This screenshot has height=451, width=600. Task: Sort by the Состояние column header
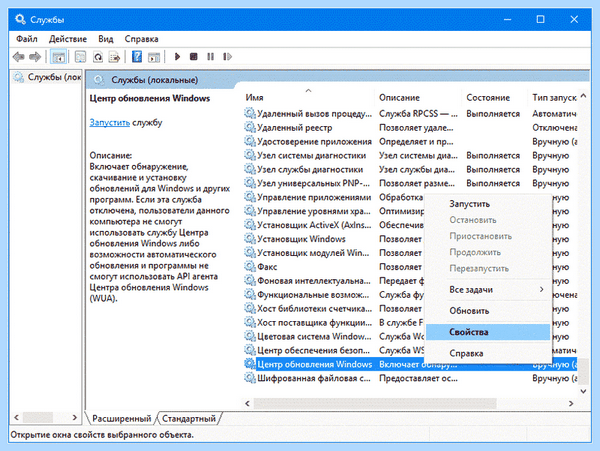(494, 98)
